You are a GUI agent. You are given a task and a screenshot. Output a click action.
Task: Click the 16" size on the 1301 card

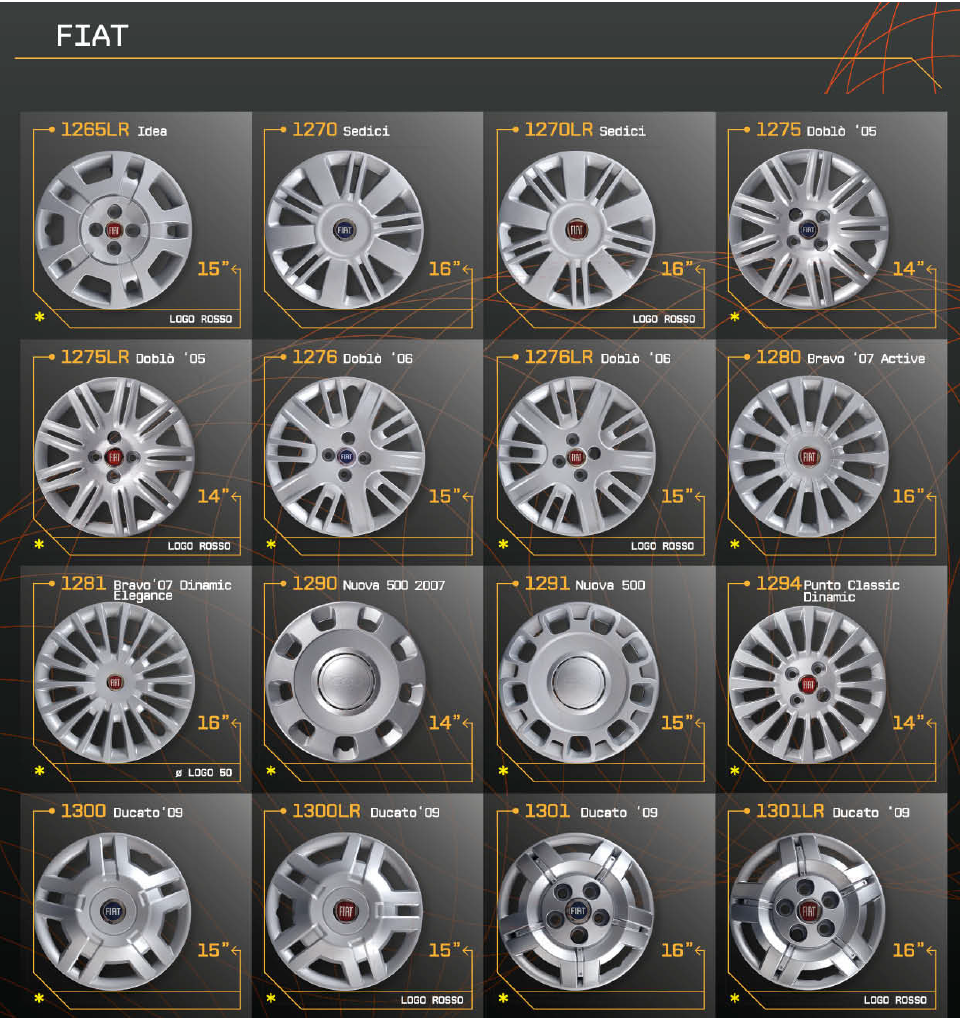677,950
